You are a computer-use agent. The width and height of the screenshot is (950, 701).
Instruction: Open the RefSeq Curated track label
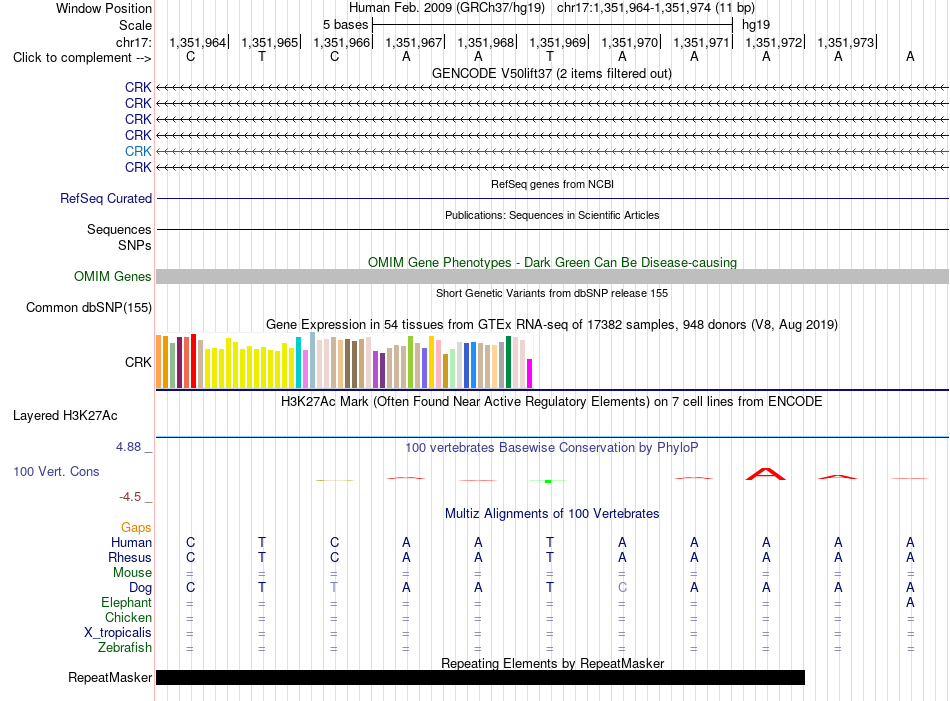point(106,198)
